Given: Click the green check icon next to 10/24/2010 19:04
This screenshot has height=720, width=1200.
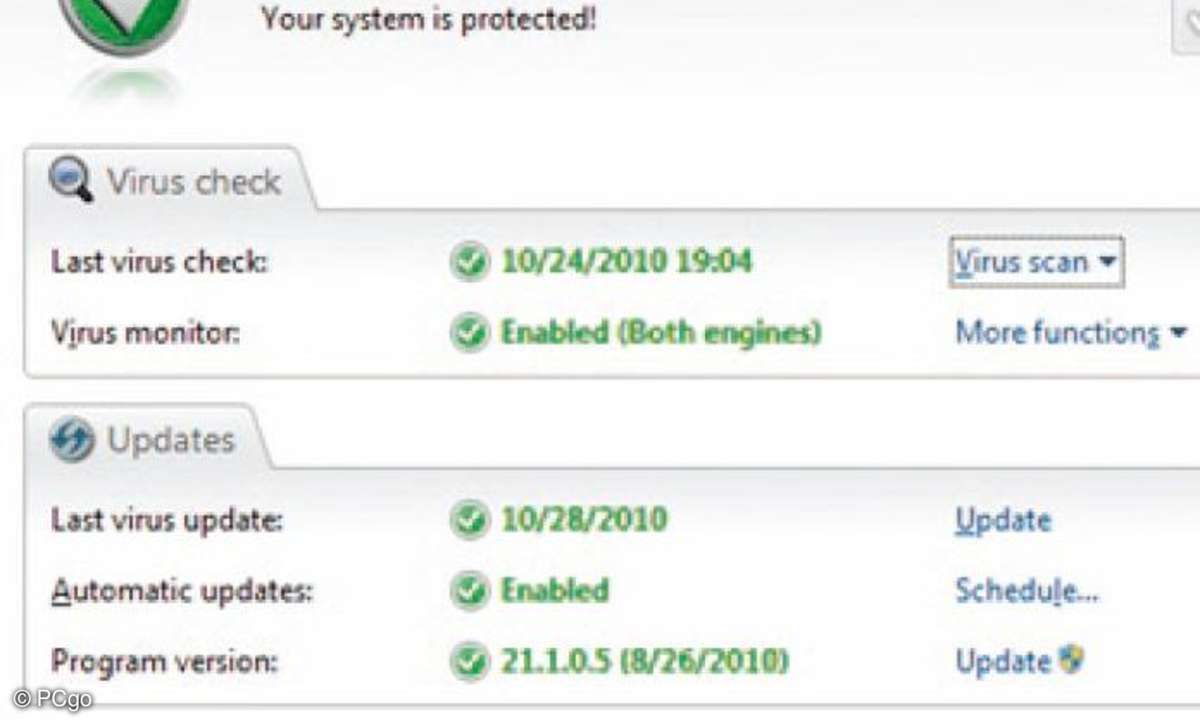Looking at the screenshot, I should tap(468, 263).
